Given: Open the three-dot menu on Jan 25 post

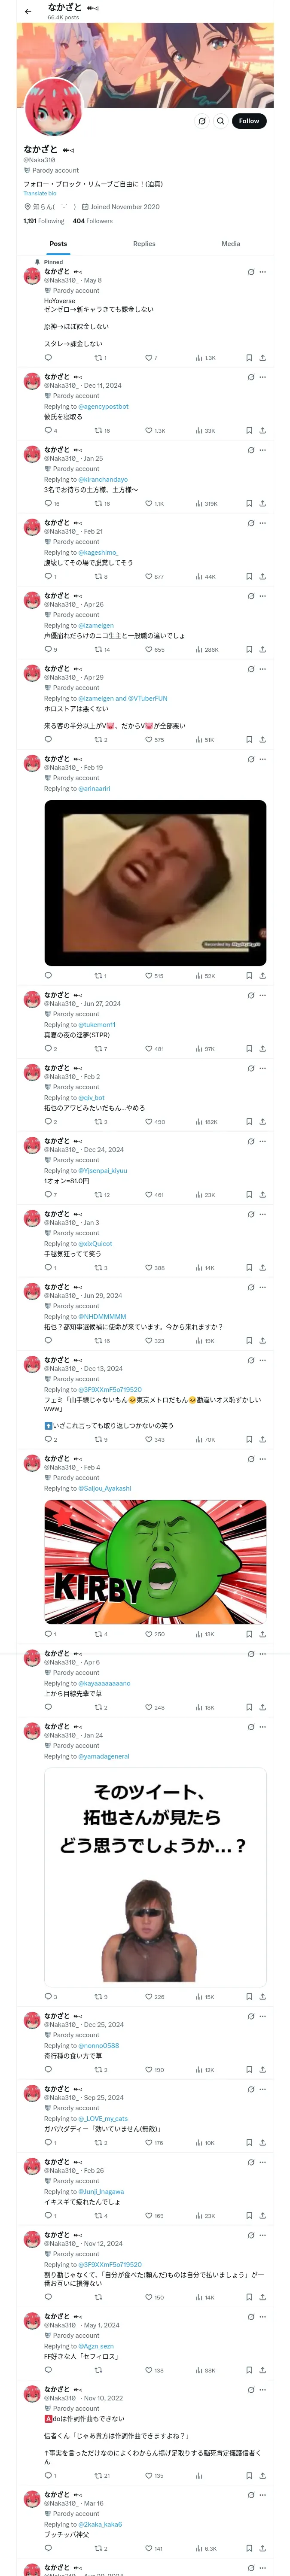Looking at the screenshot, I should (263, 450).
